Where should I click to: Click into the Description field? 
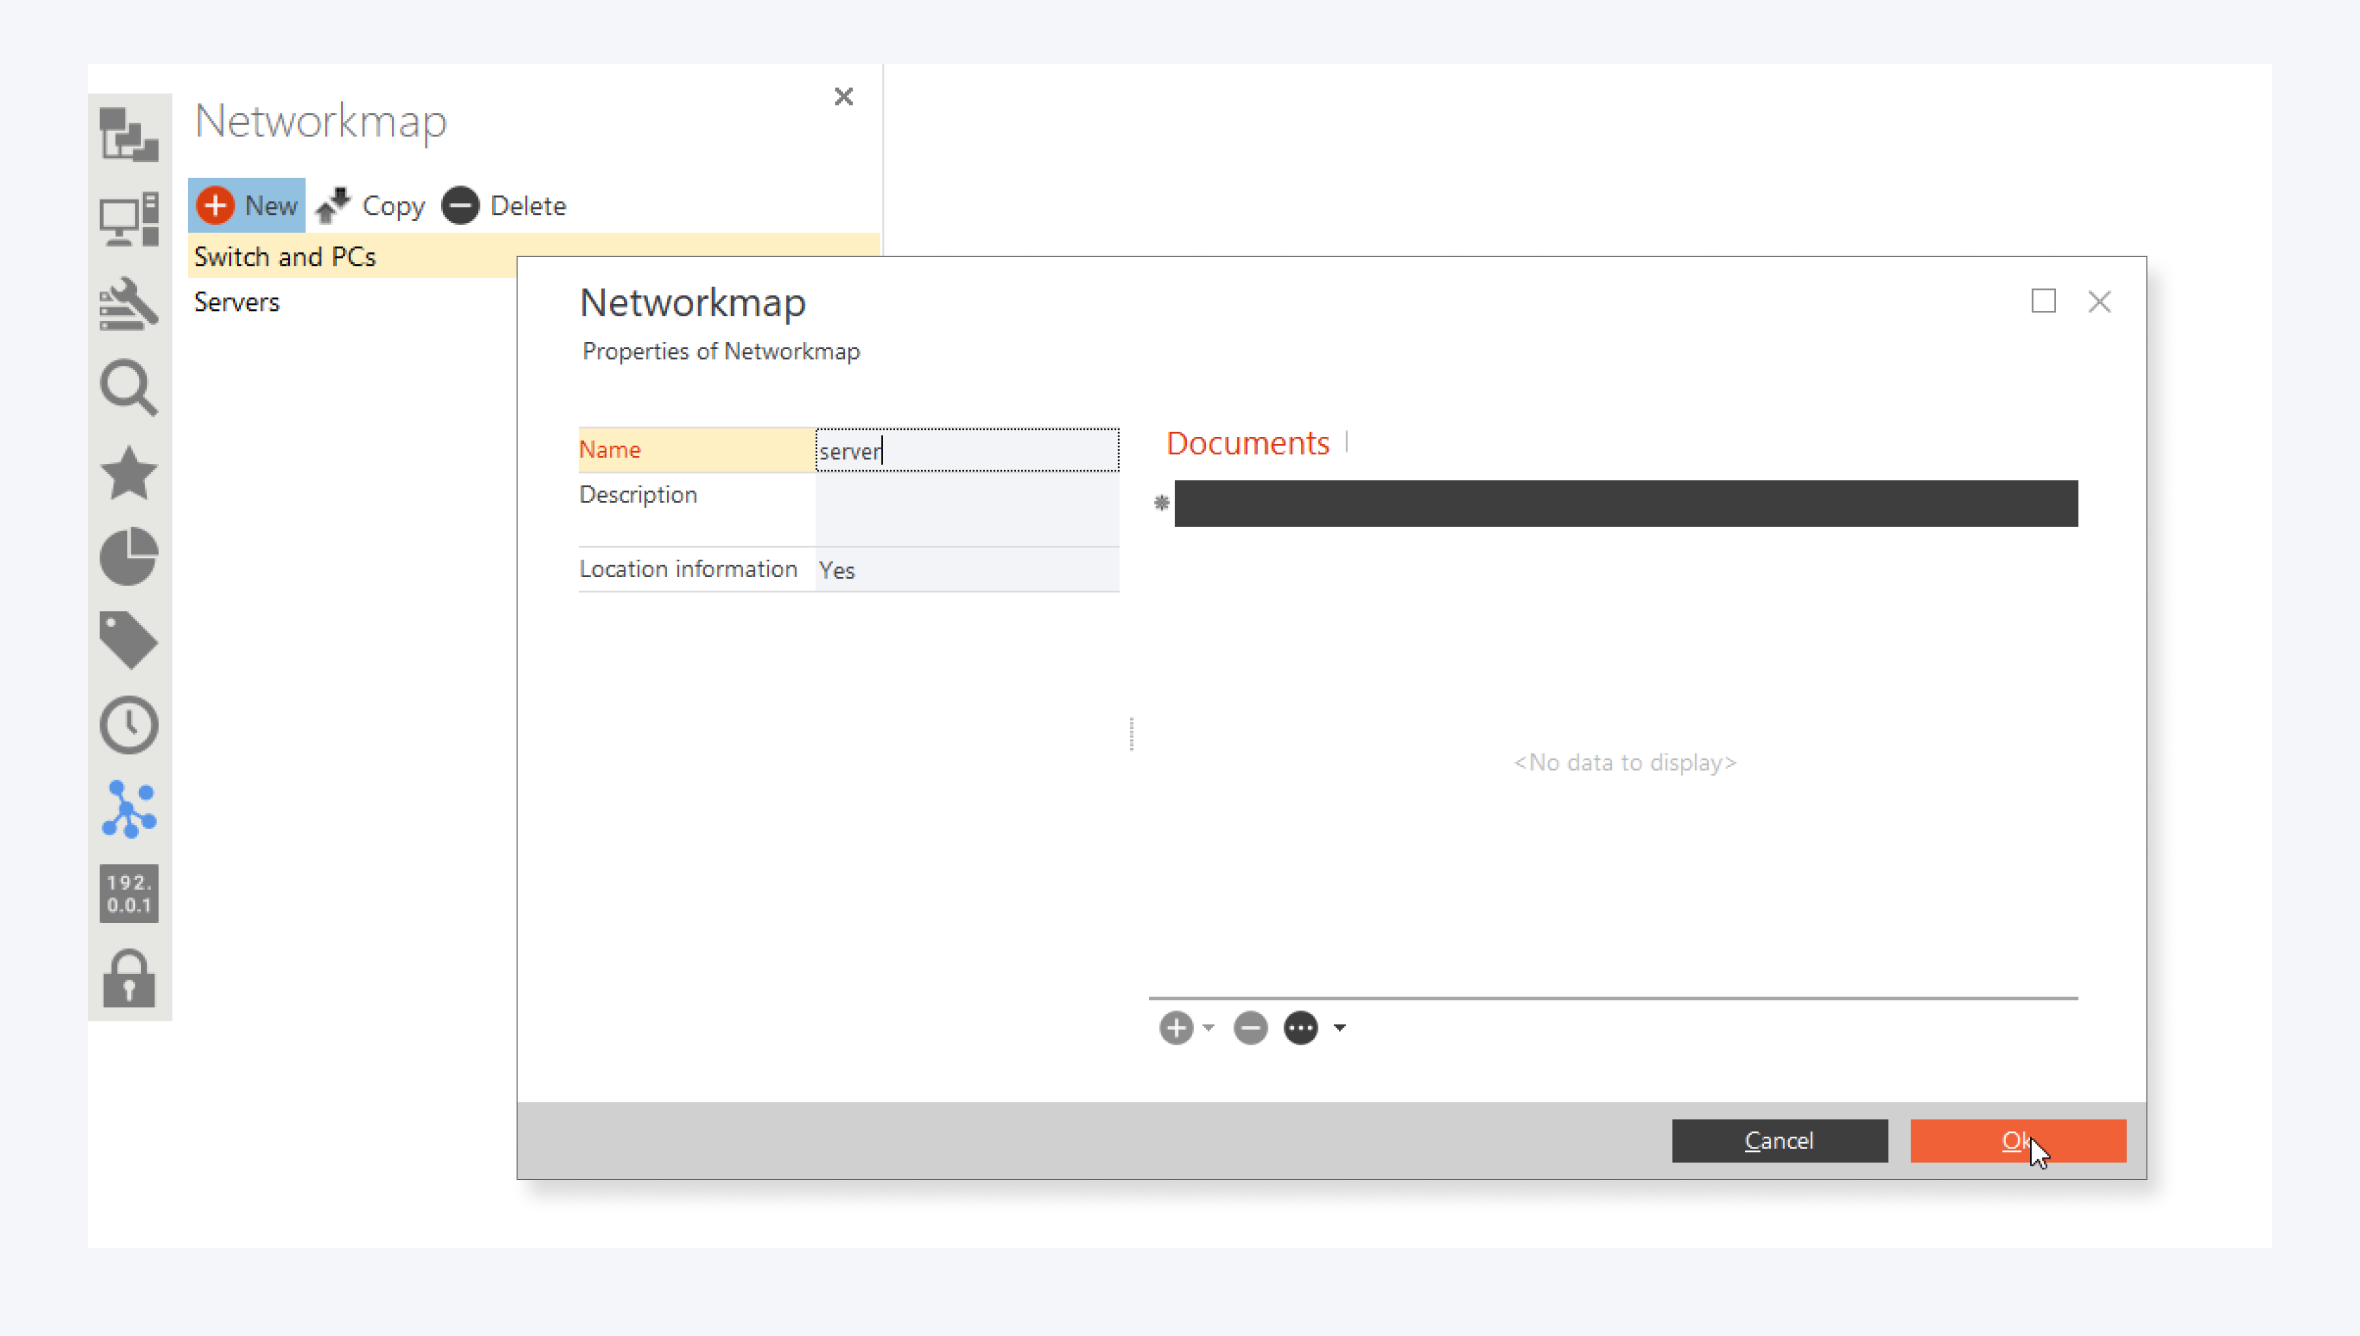965,508
